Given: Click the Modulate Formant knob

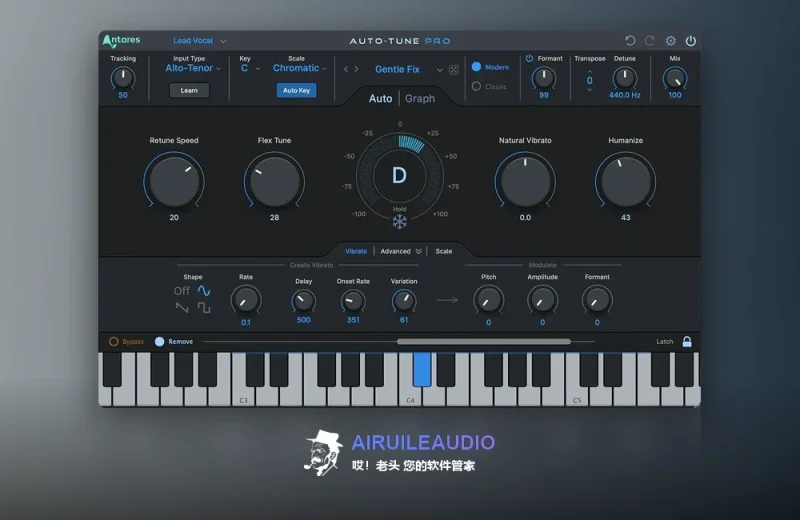Looking at the screenshot, I should [597, 301].
